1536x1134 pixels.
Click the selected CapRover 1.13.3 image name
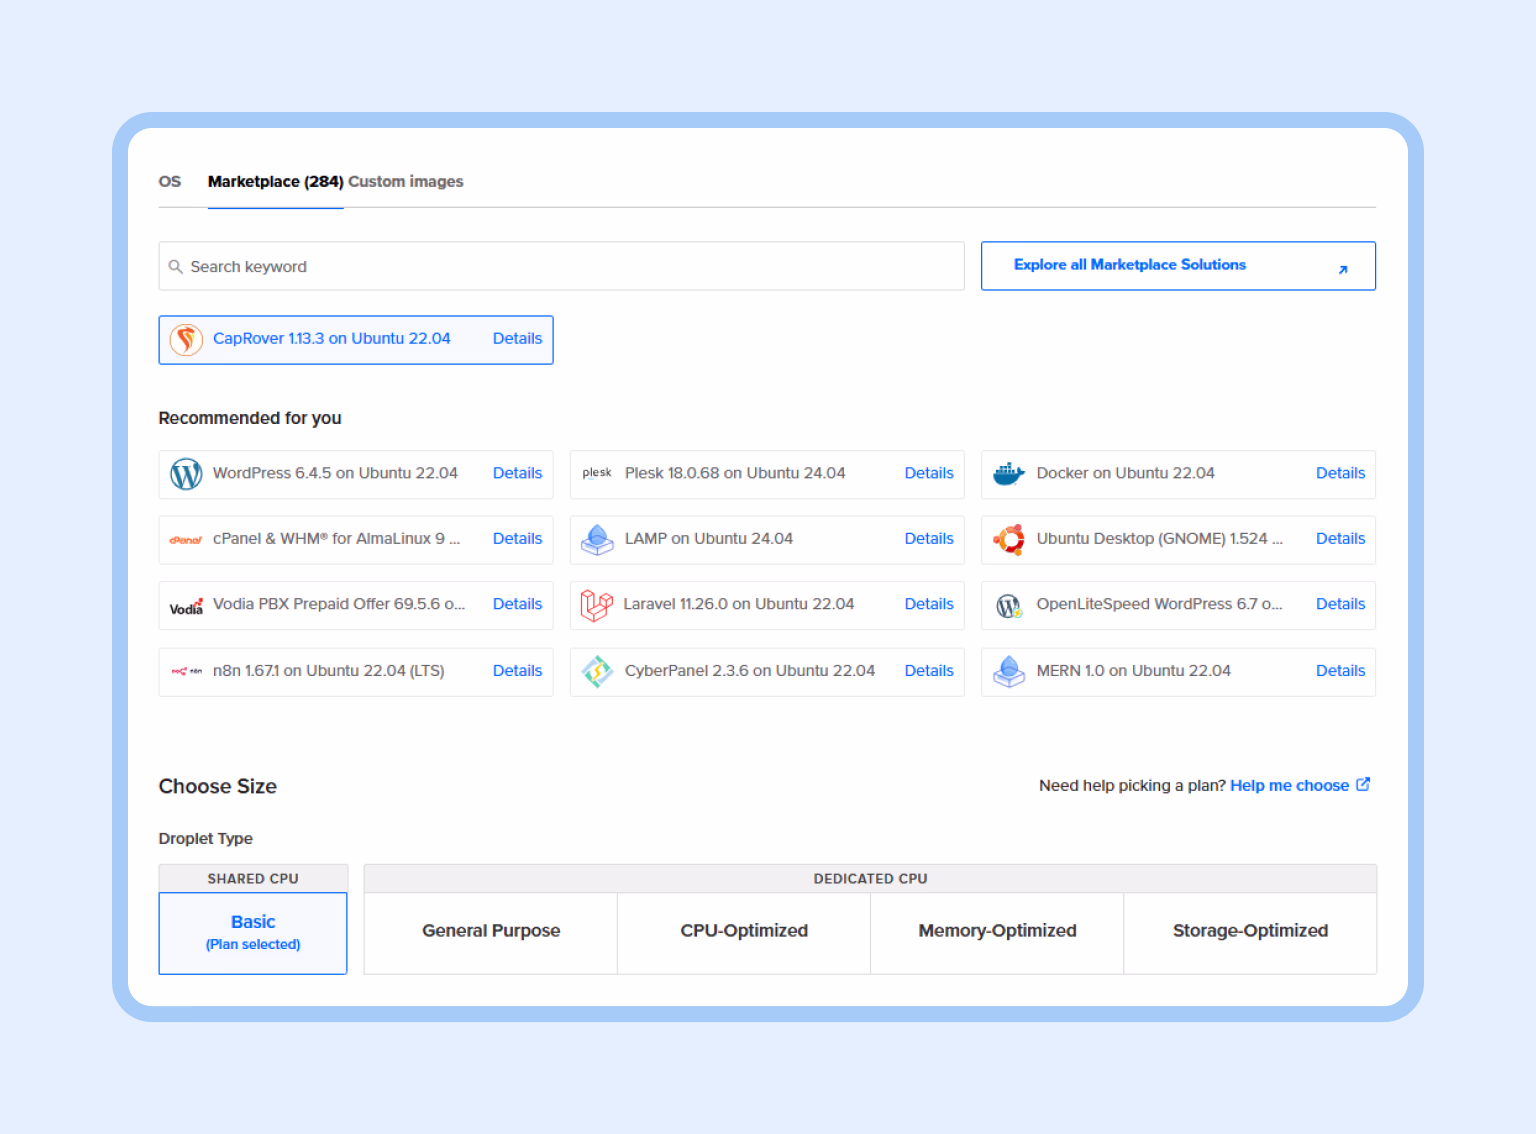tap(332, 339)
